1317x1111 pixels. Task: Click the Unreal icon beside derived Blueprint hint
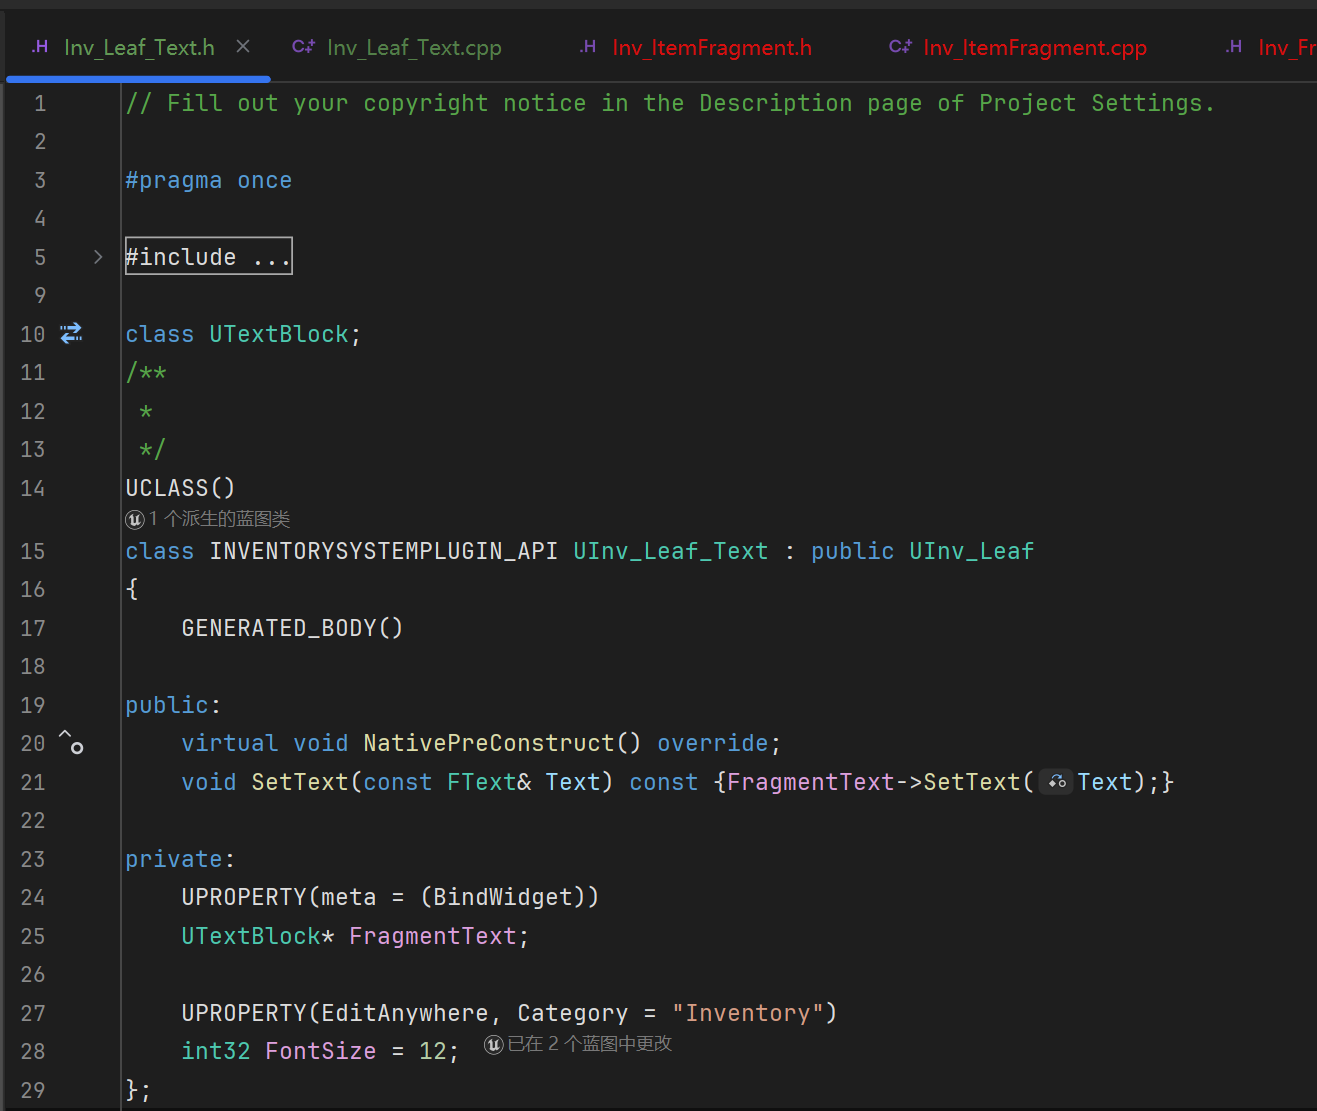135,519
